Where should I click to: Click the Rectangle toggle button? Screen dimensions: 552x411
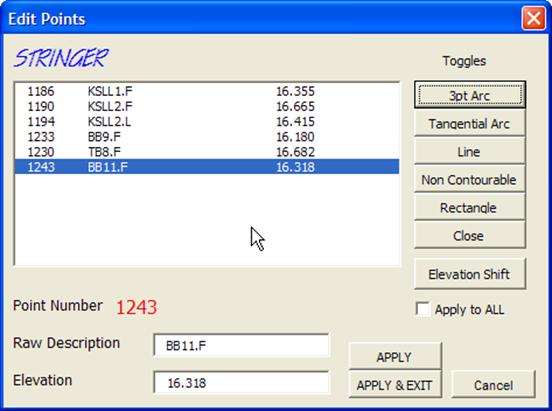click(470, 207)
